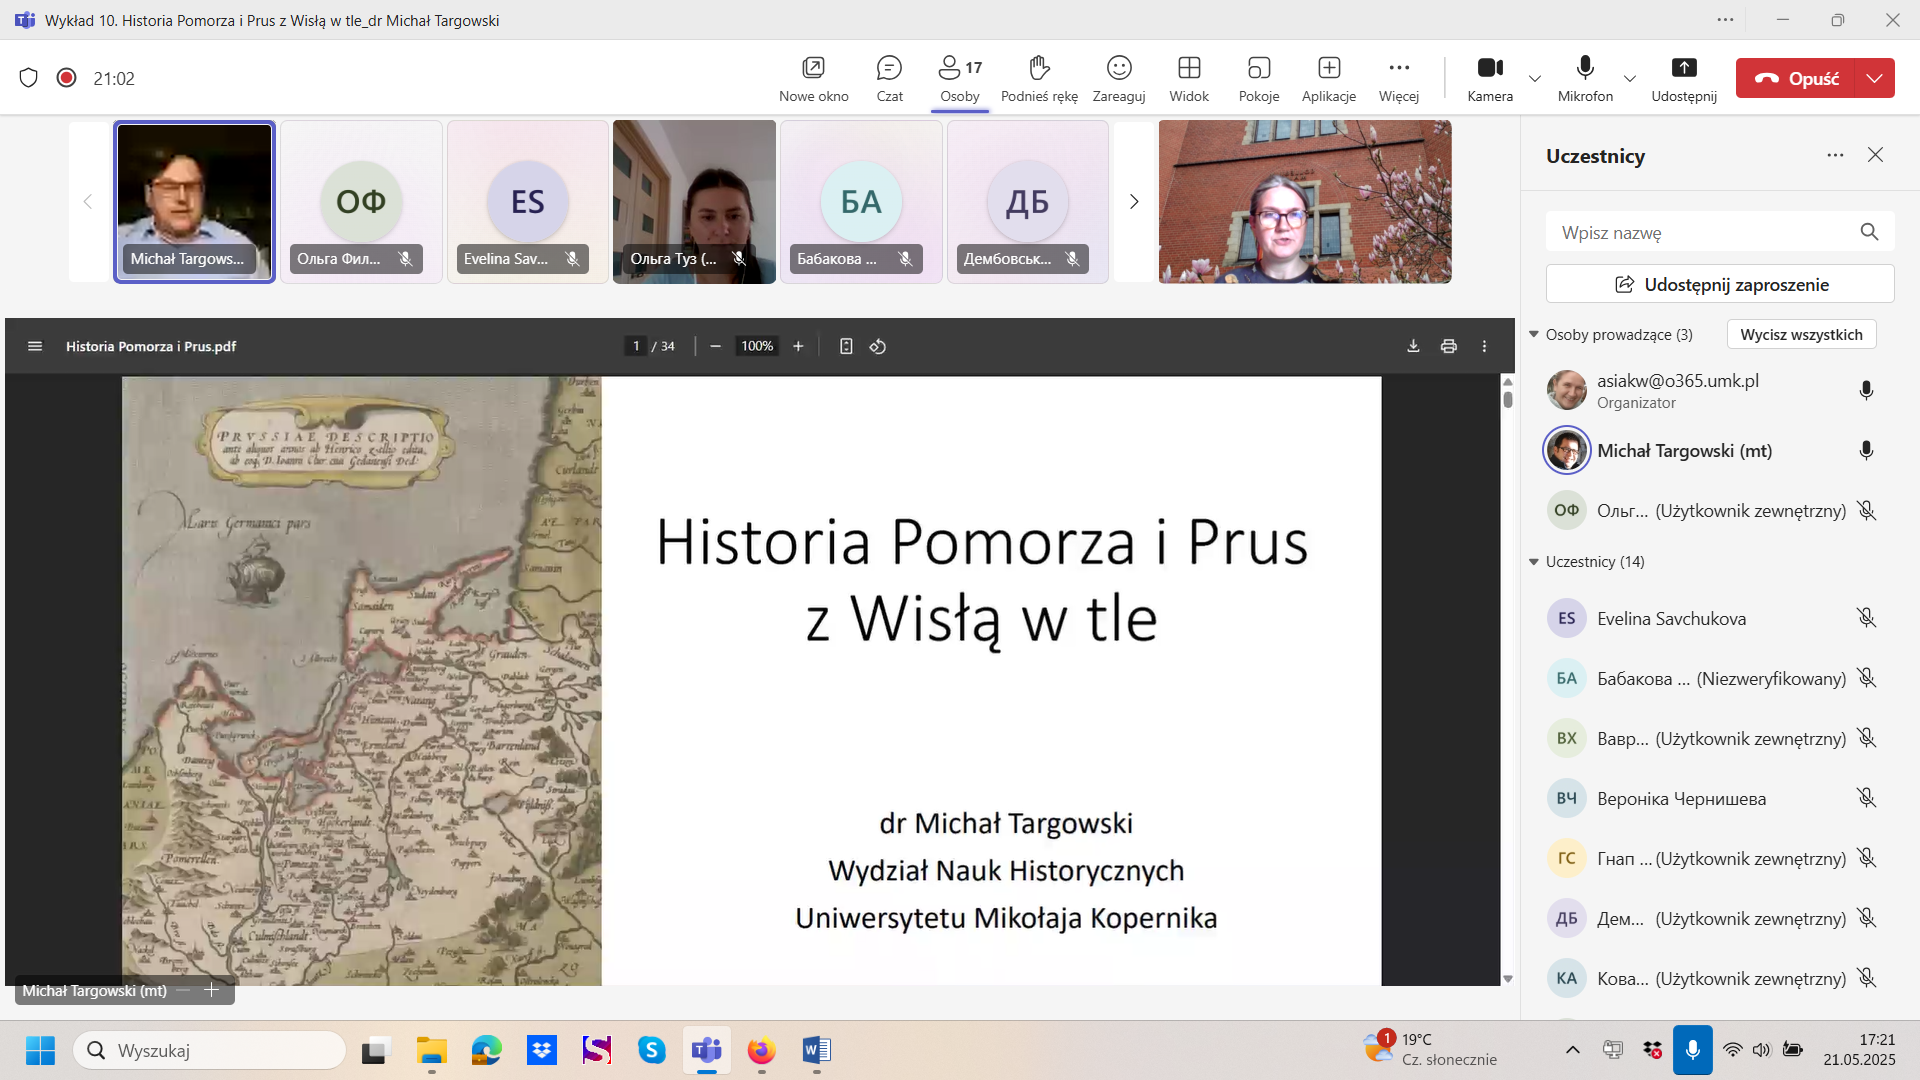Image resolution: width=1920 pixels, height=1080 pixels.
Task: Open Firefox from the taskbar
Action: [762, 1050]
